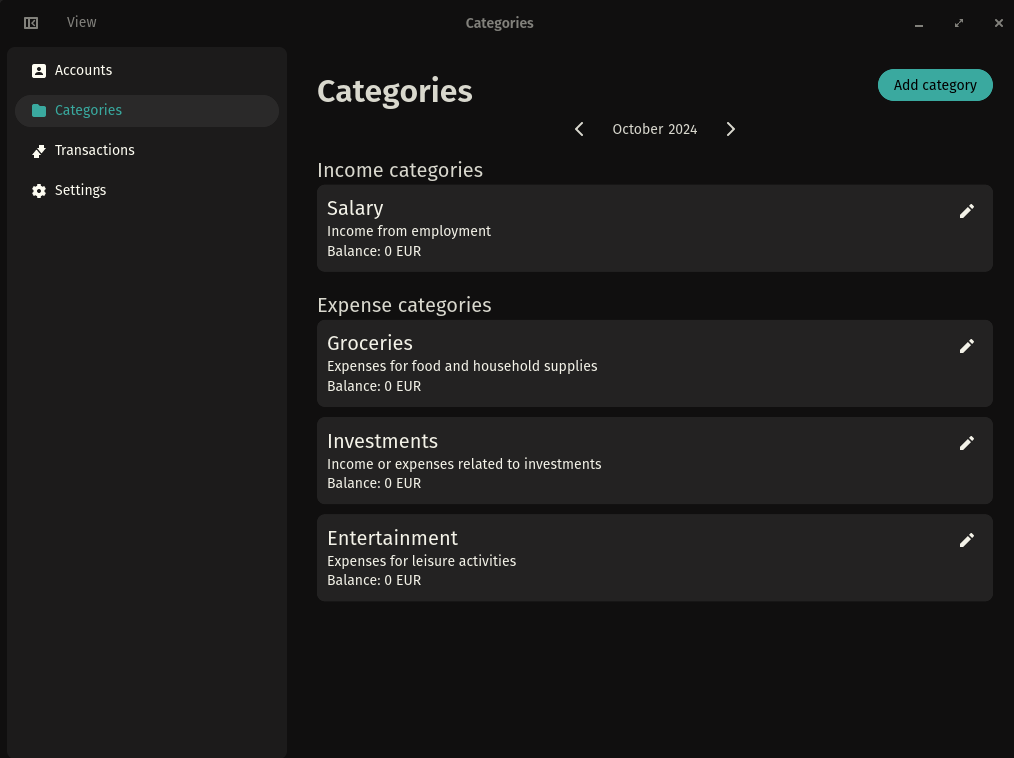Open the Accounts page
The height and width of the screenshot is (758, 1014).
coord(83,70)
